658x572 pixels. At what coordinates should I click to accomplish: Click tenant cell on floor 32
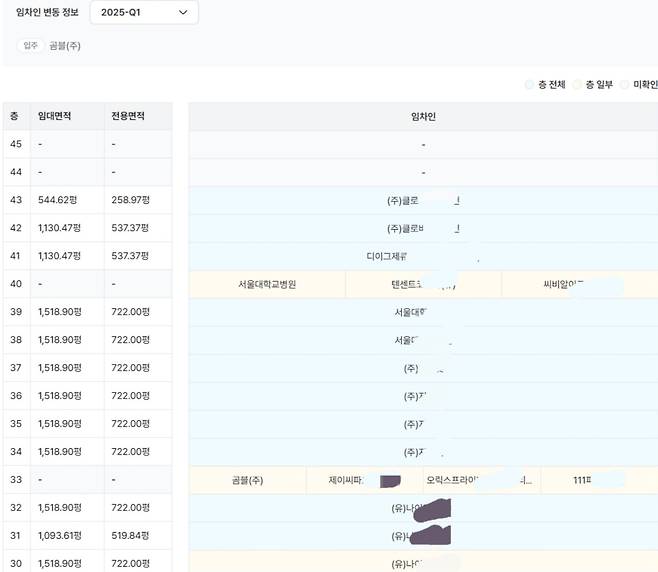coord(423,508)
